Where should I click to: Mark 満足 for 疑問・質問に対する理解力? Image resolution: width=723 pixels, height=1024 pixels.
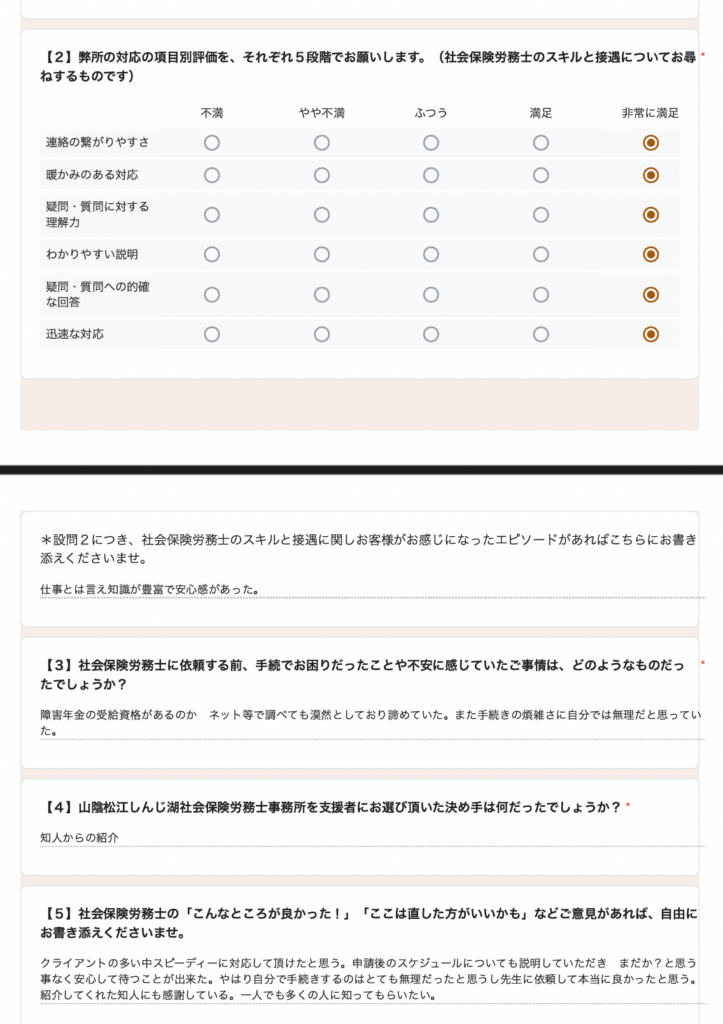[541, 214]
